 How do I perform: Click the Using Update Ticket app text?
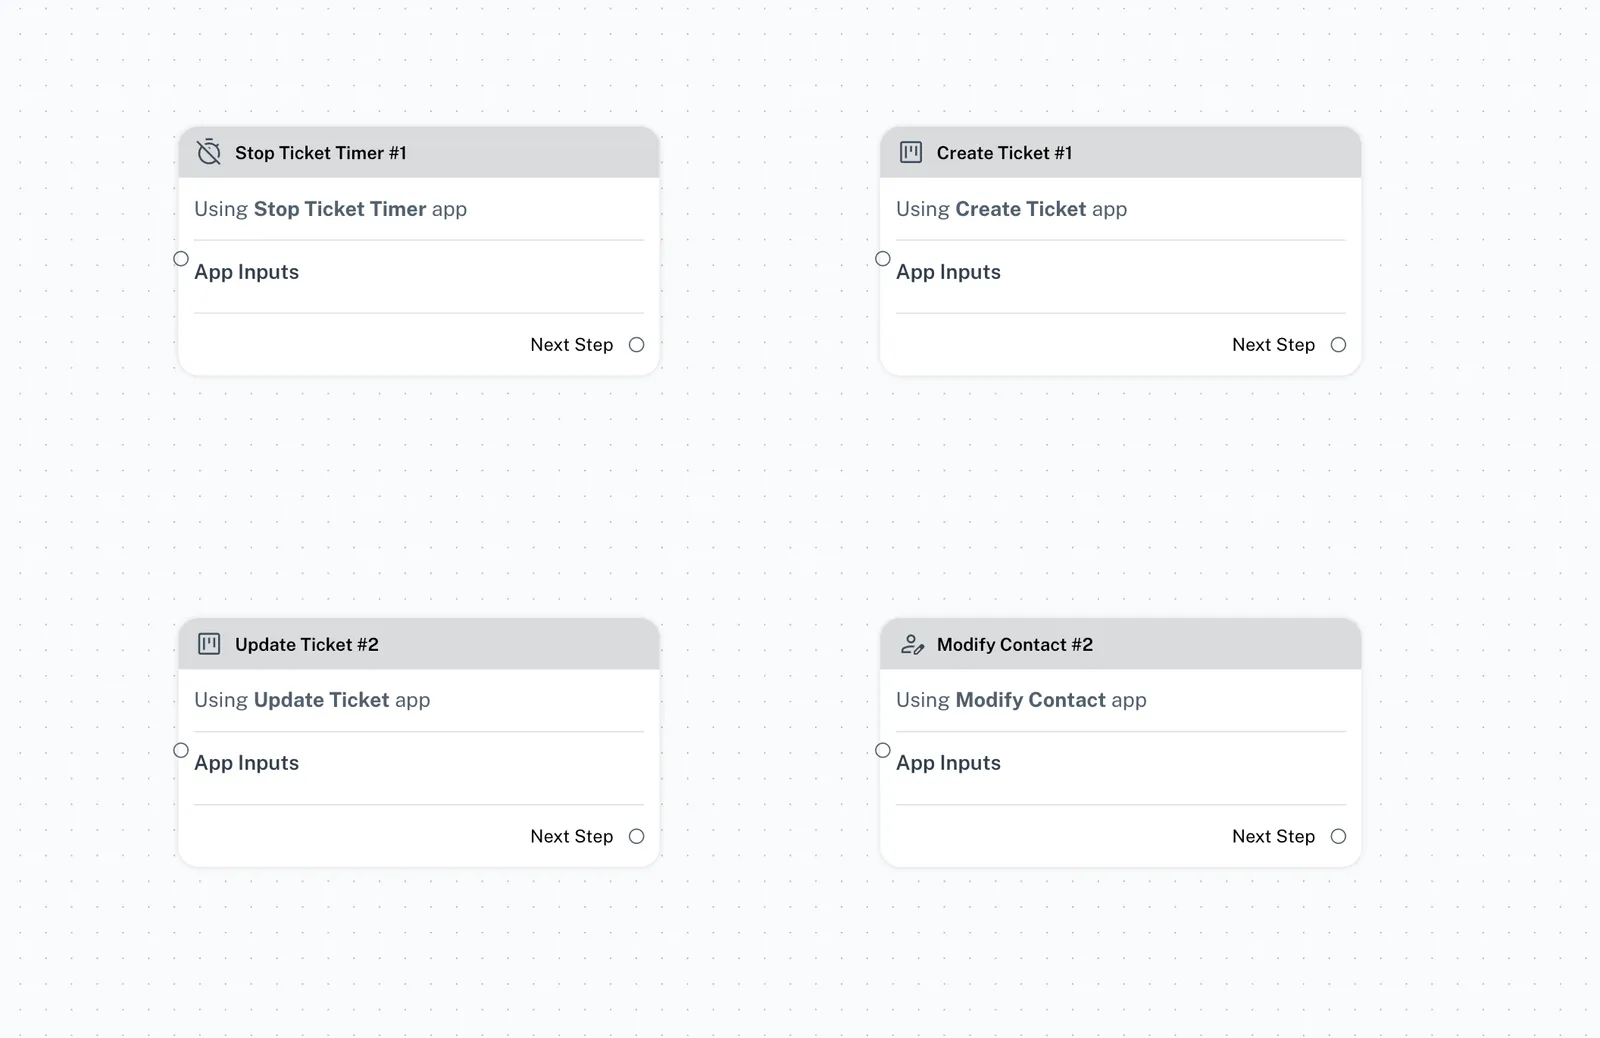click(312, 700)
